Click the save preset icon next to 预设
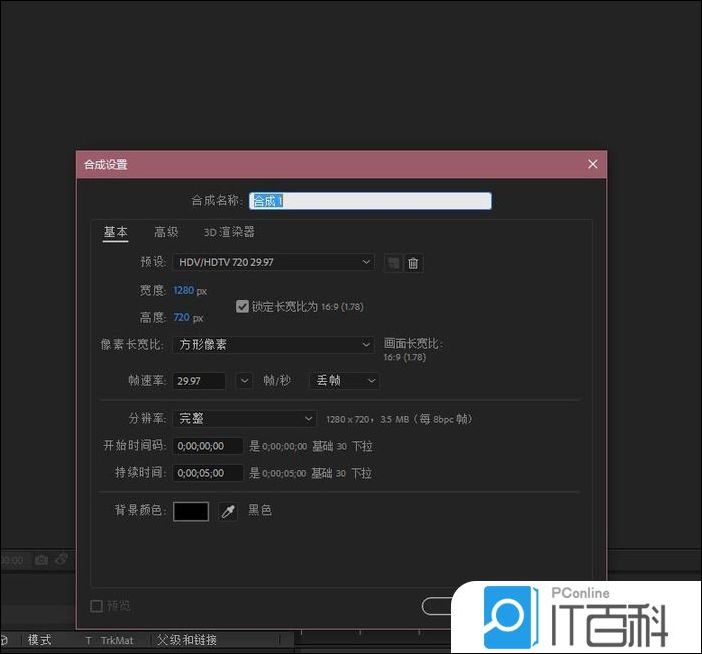Viewport: 702px width, 654px height. 393,263
